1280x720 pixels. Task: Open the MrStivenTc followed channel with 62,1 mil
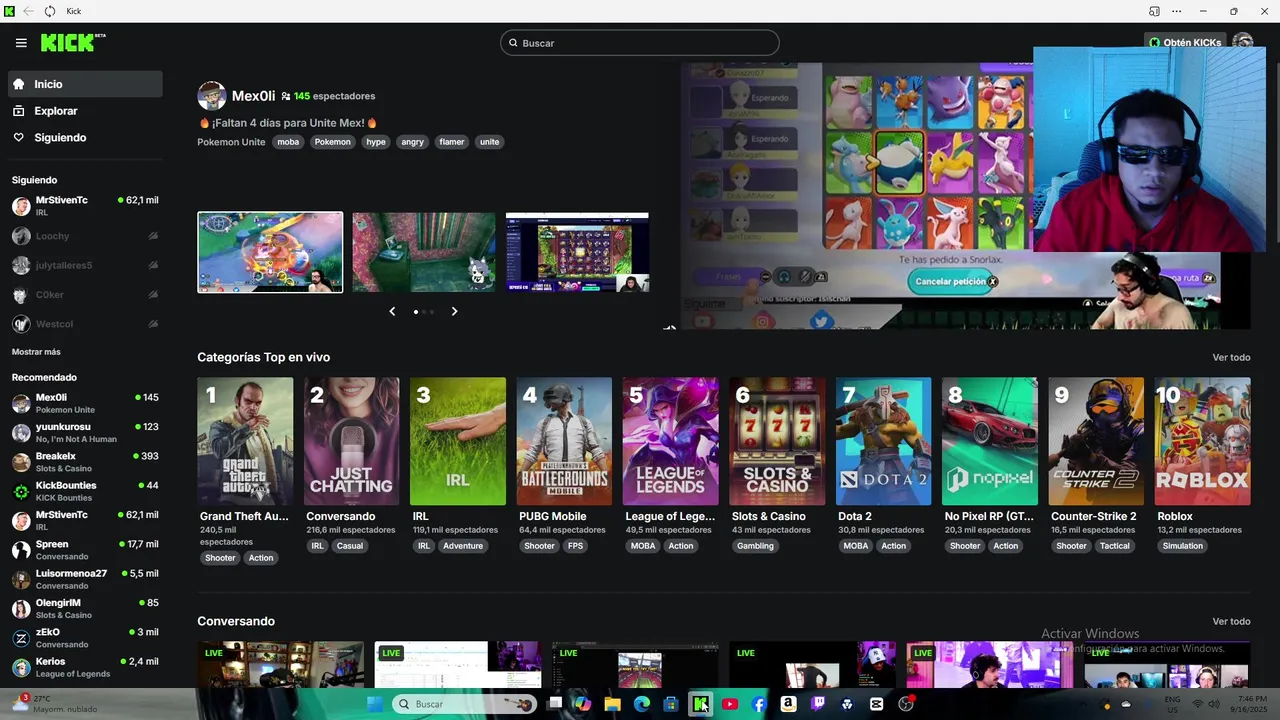pos(85,206)
